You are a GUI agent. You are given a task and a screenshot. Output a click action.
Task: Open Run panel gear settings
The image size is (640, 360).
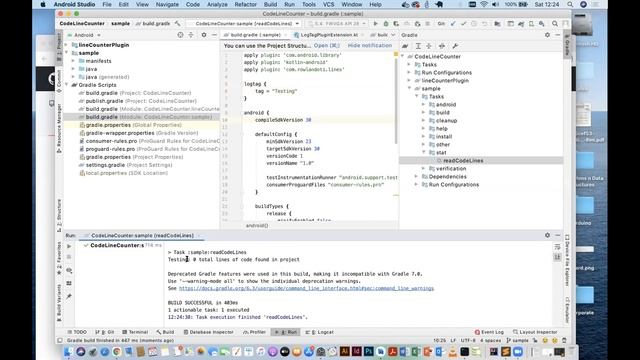tap(547, 236)
